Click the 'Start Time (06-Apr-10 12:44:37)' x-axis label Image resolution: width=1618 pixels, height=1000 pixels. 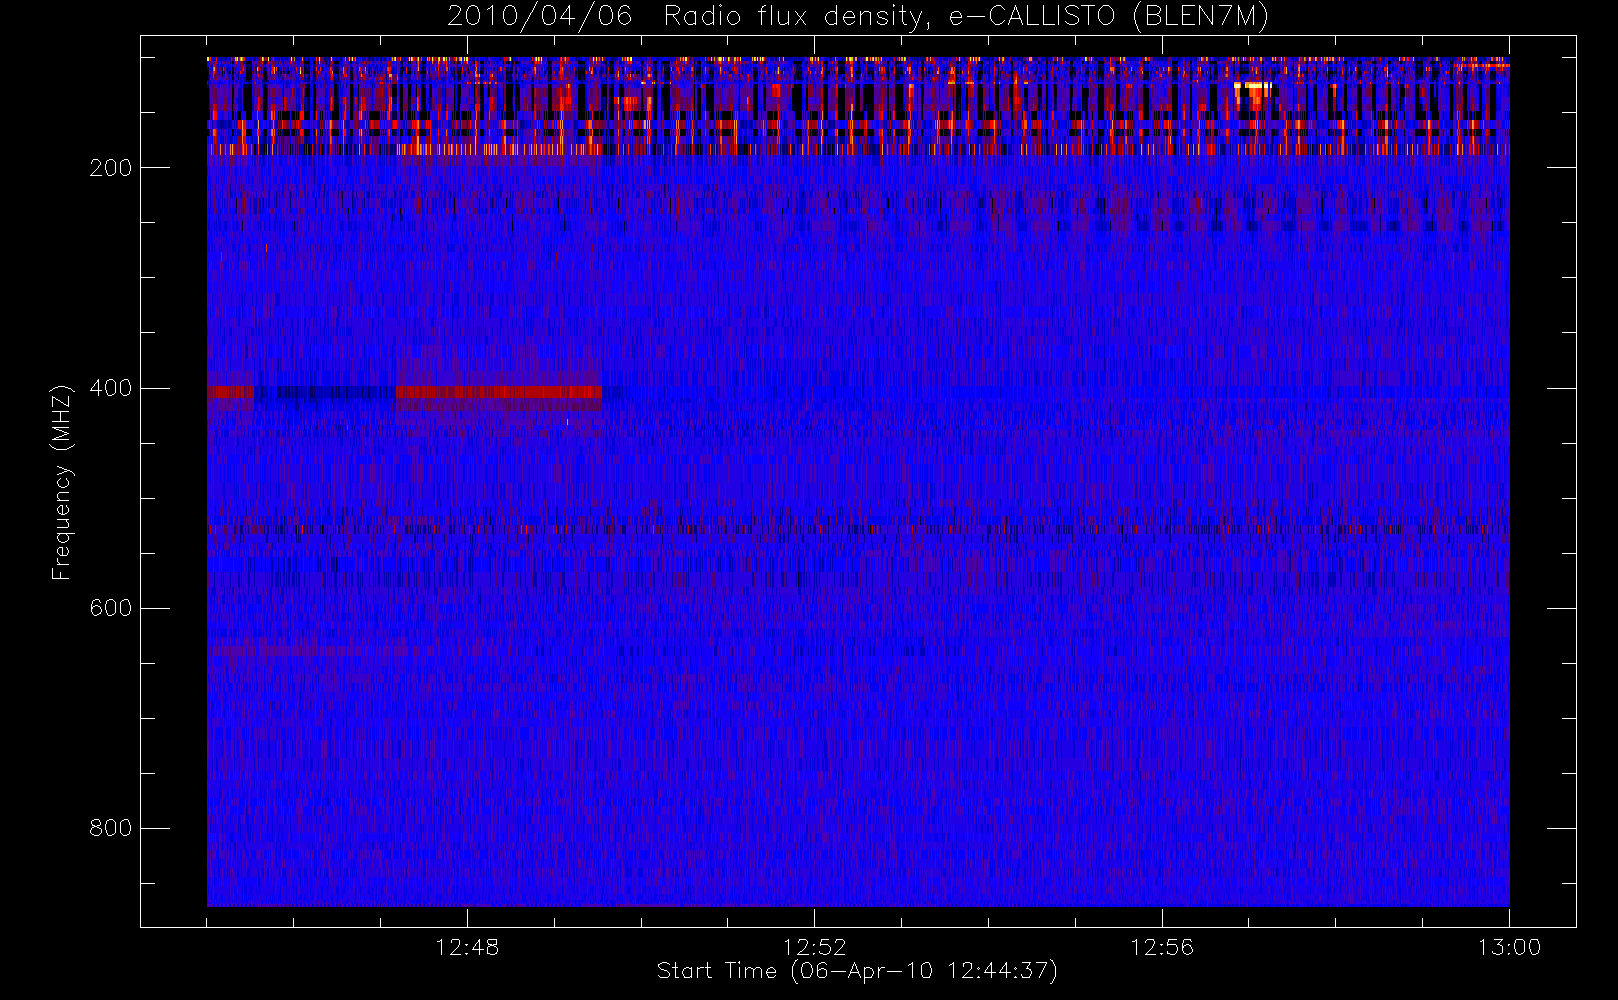click(857, 971)
